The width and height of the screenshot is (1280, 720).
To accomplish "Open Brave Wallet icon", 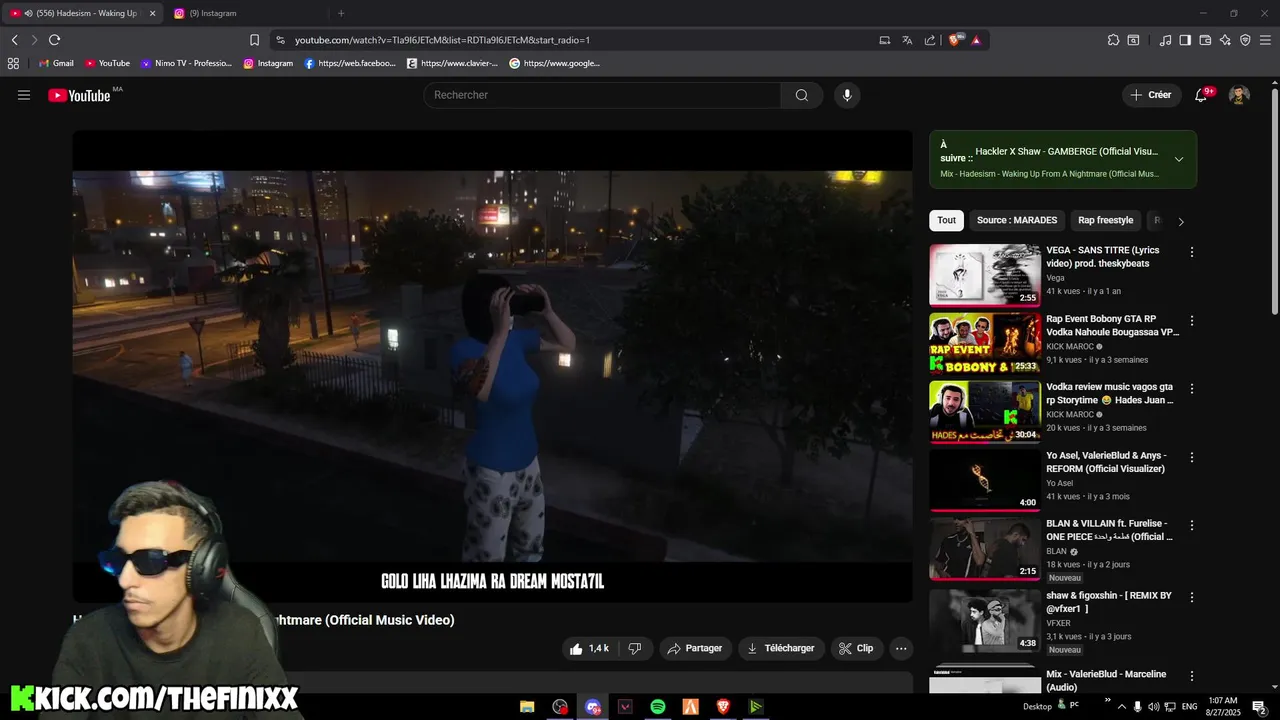I will coord(1205,40).
